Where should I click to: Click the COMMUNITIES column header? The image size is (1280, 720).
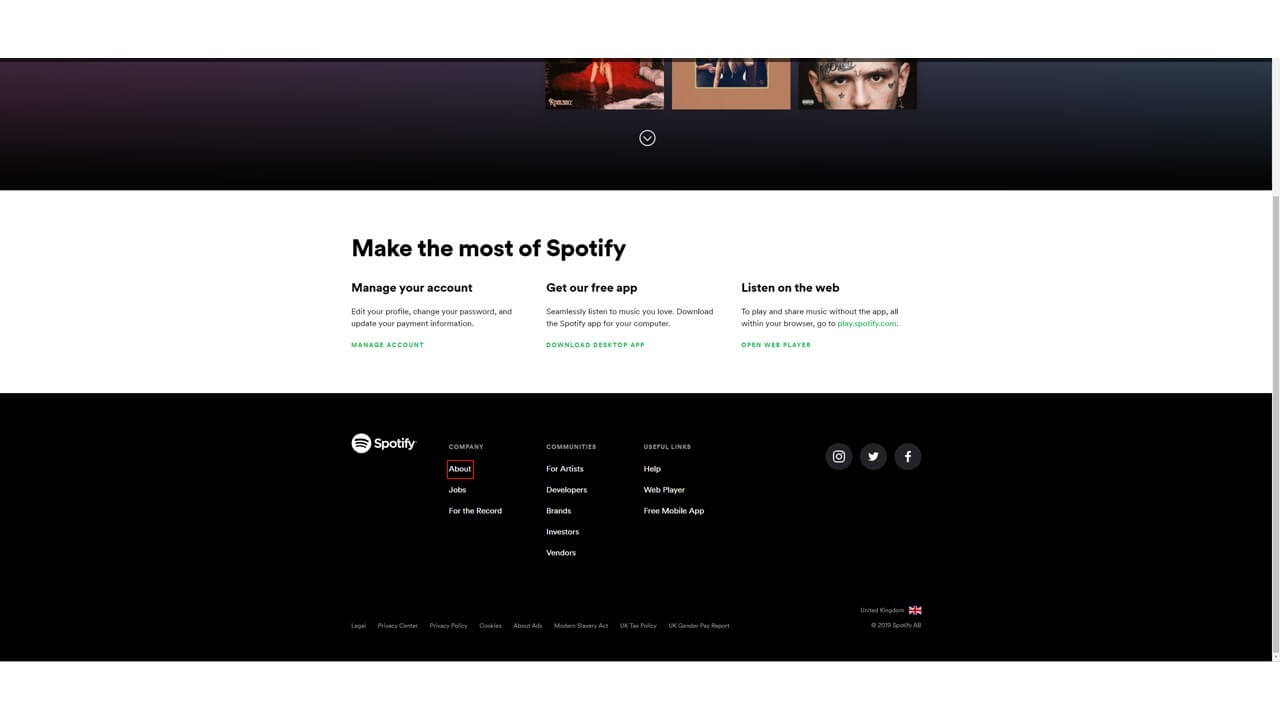[571, 447]
